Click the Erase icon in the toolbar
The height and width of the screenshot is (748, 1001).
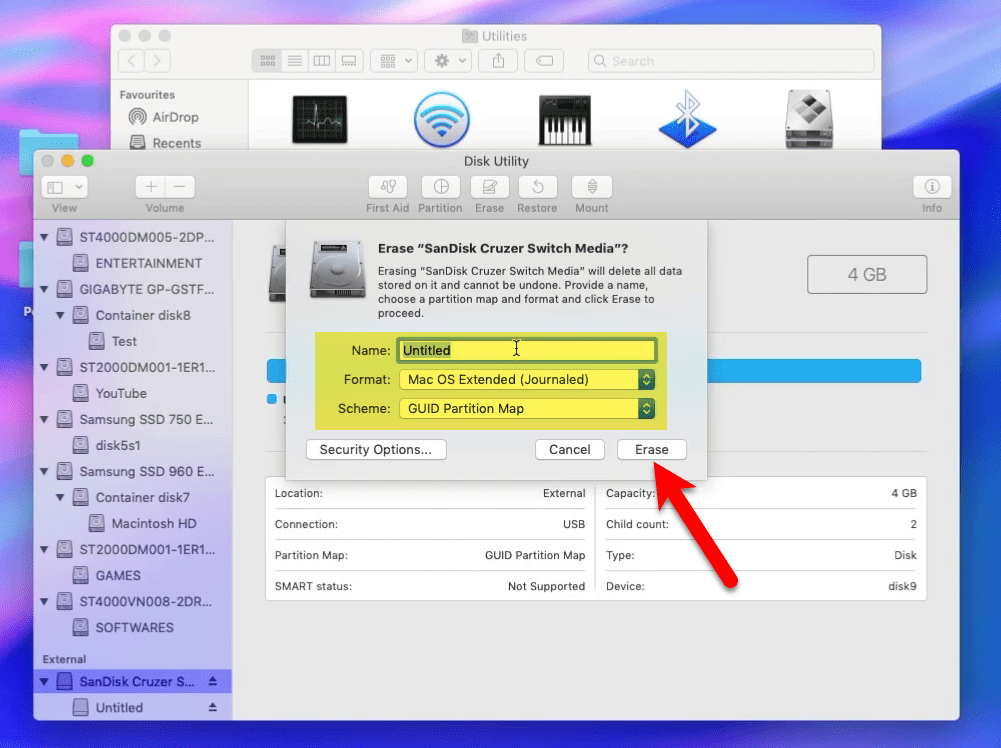490,187
